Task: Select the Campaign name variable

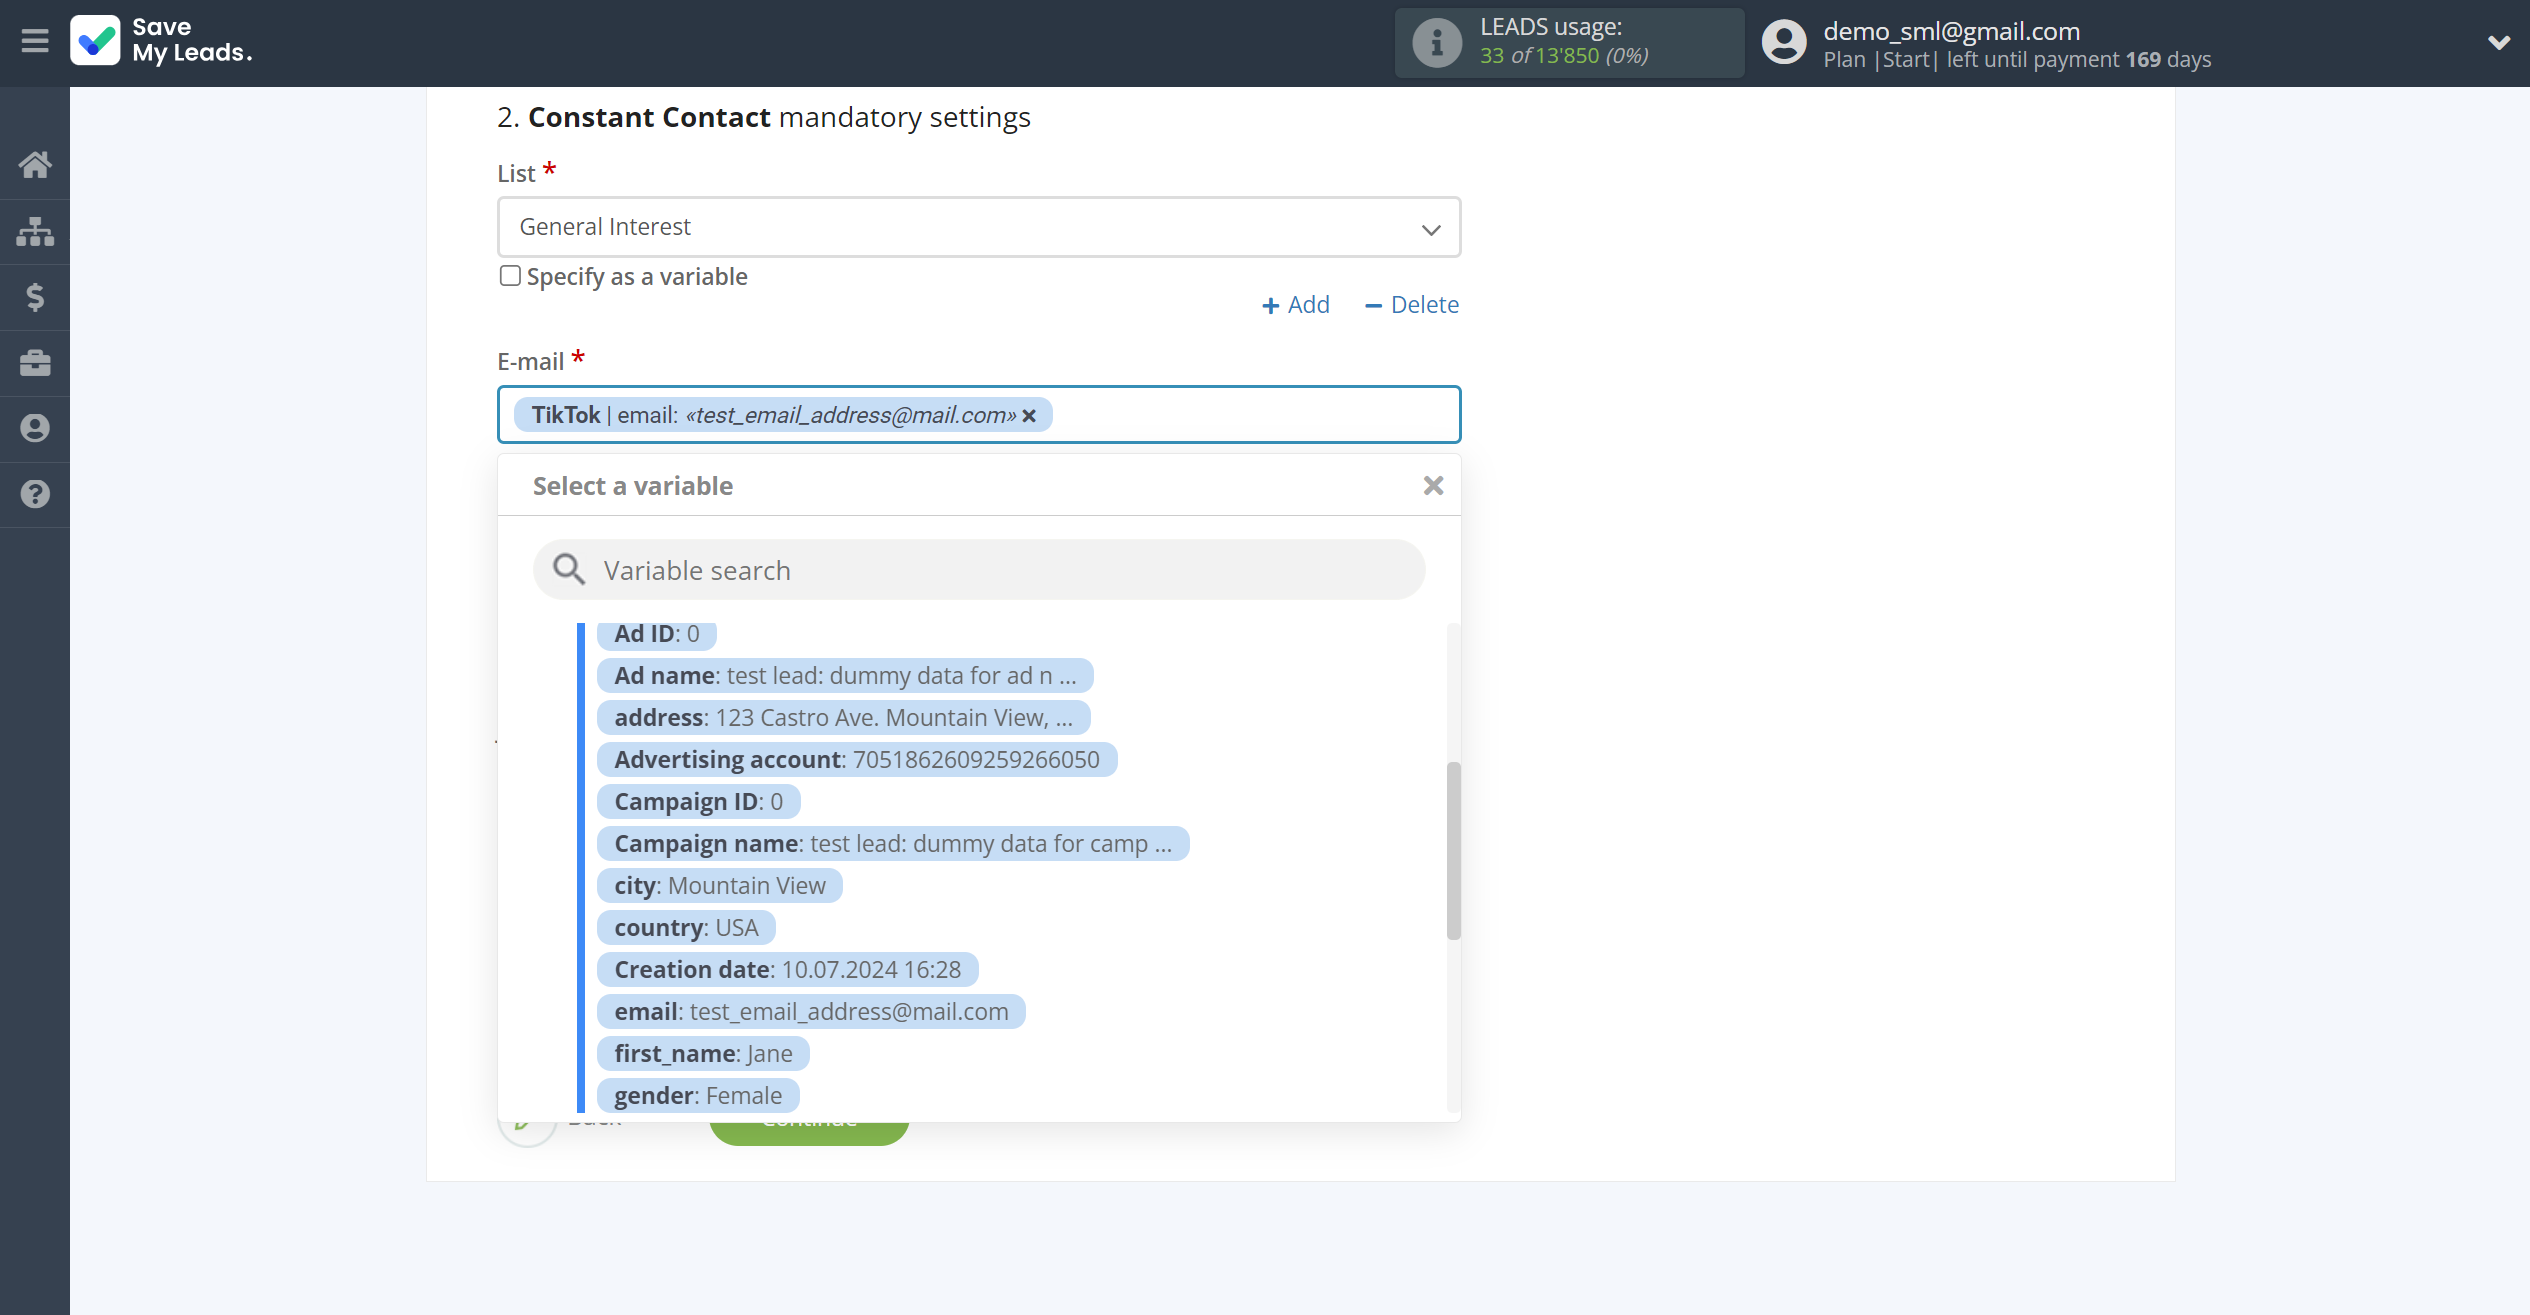Action: tap(893, 844)
